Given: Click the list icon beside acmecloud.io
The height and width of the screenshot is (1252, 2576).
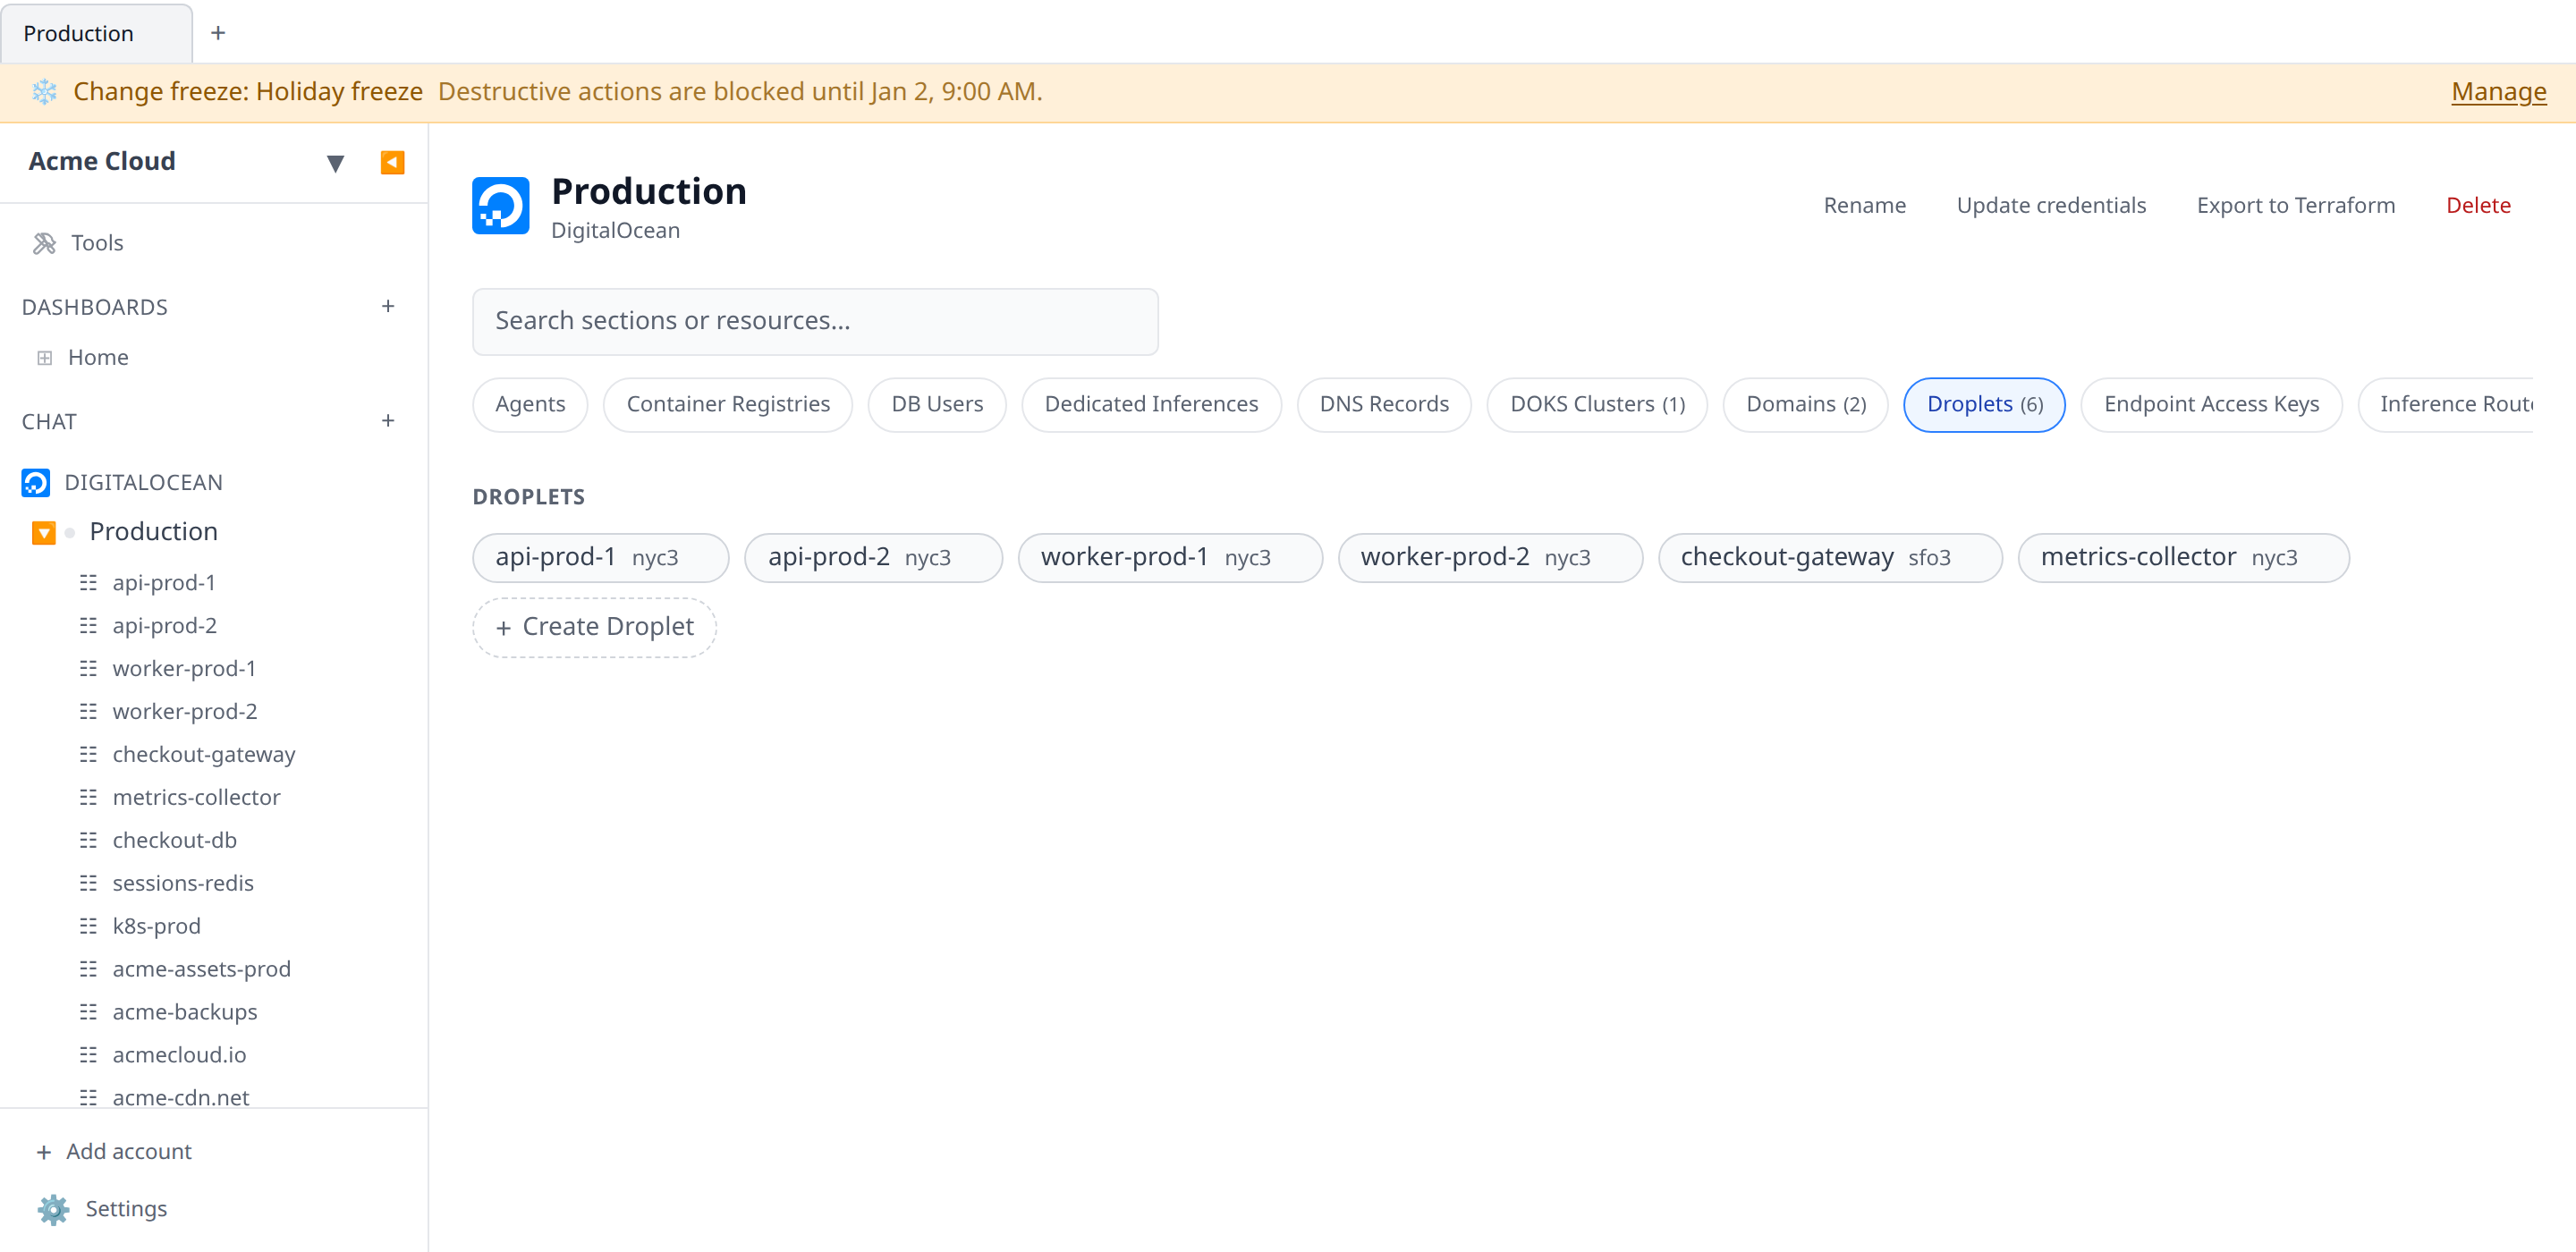Looking at the screenshot, I should 88,1056.
